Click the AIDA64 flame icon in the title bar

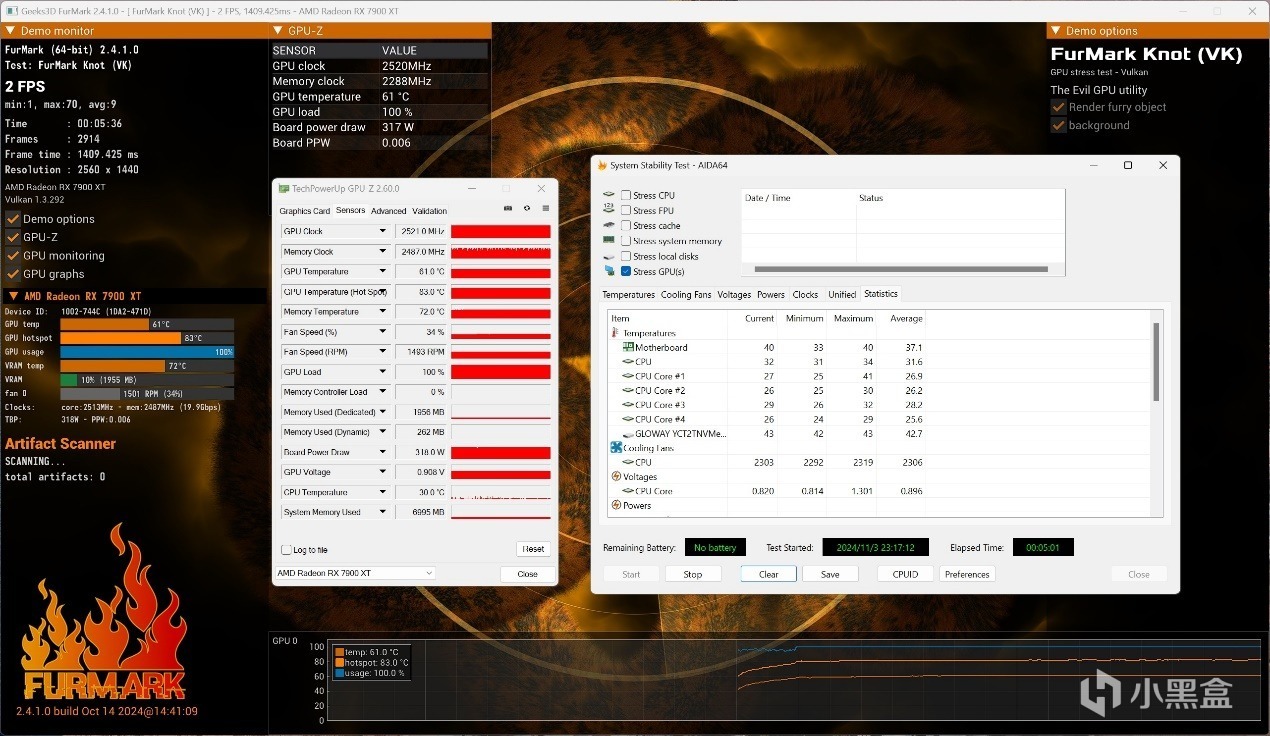pos(601,165)
